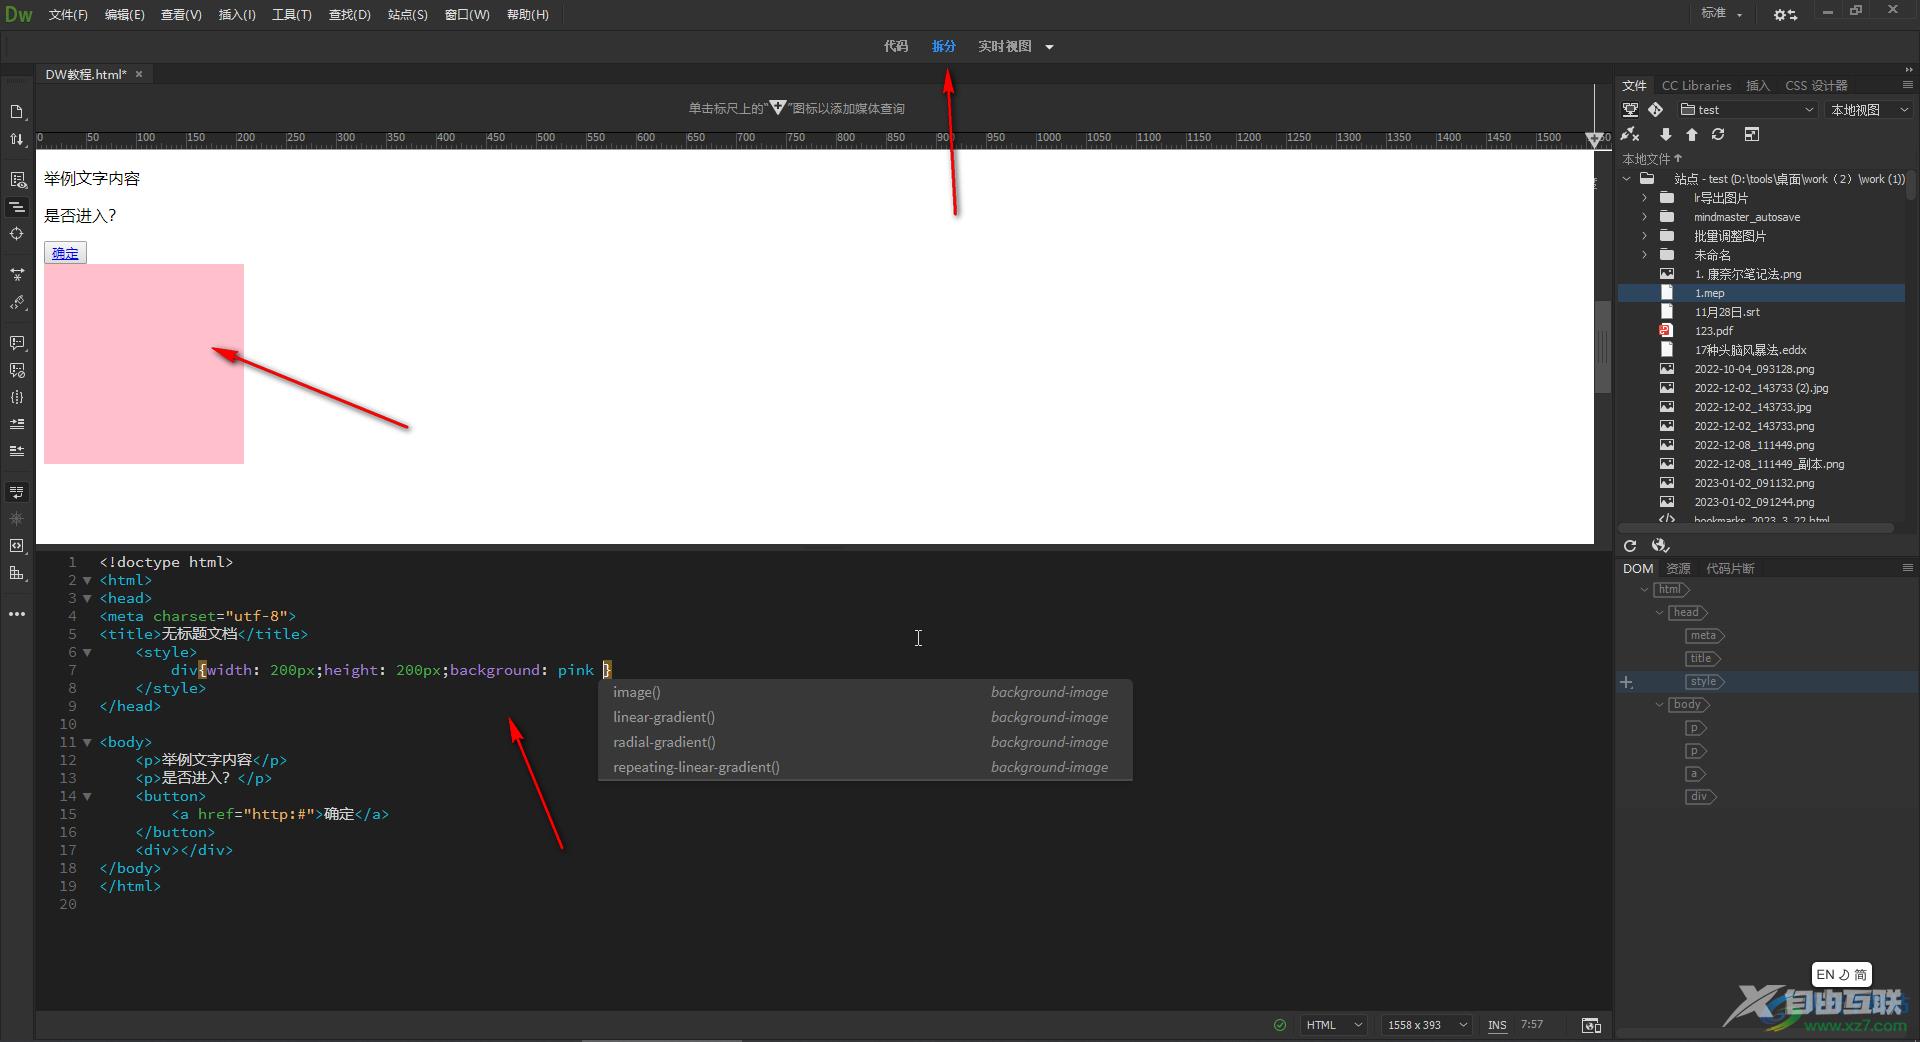Image resolution: width=1920 pixels, height=1042 pixels.
Task: Open the test site dropdown
Action: point(1746,110)
